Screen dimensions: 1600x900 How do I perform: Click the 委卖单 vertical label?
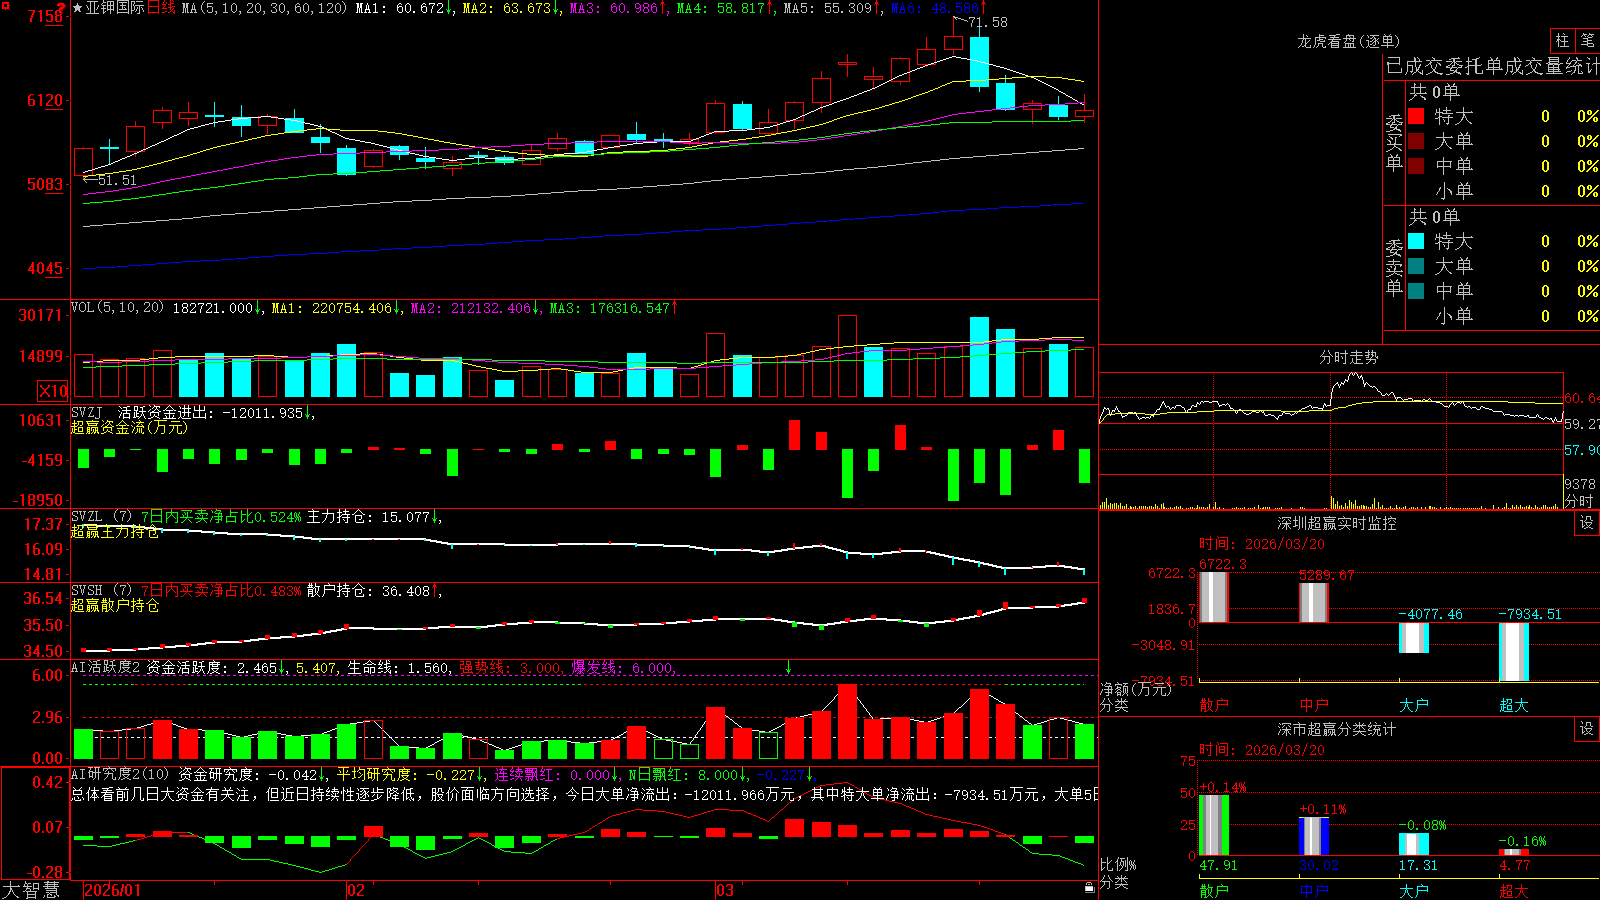click(1394, 267)
